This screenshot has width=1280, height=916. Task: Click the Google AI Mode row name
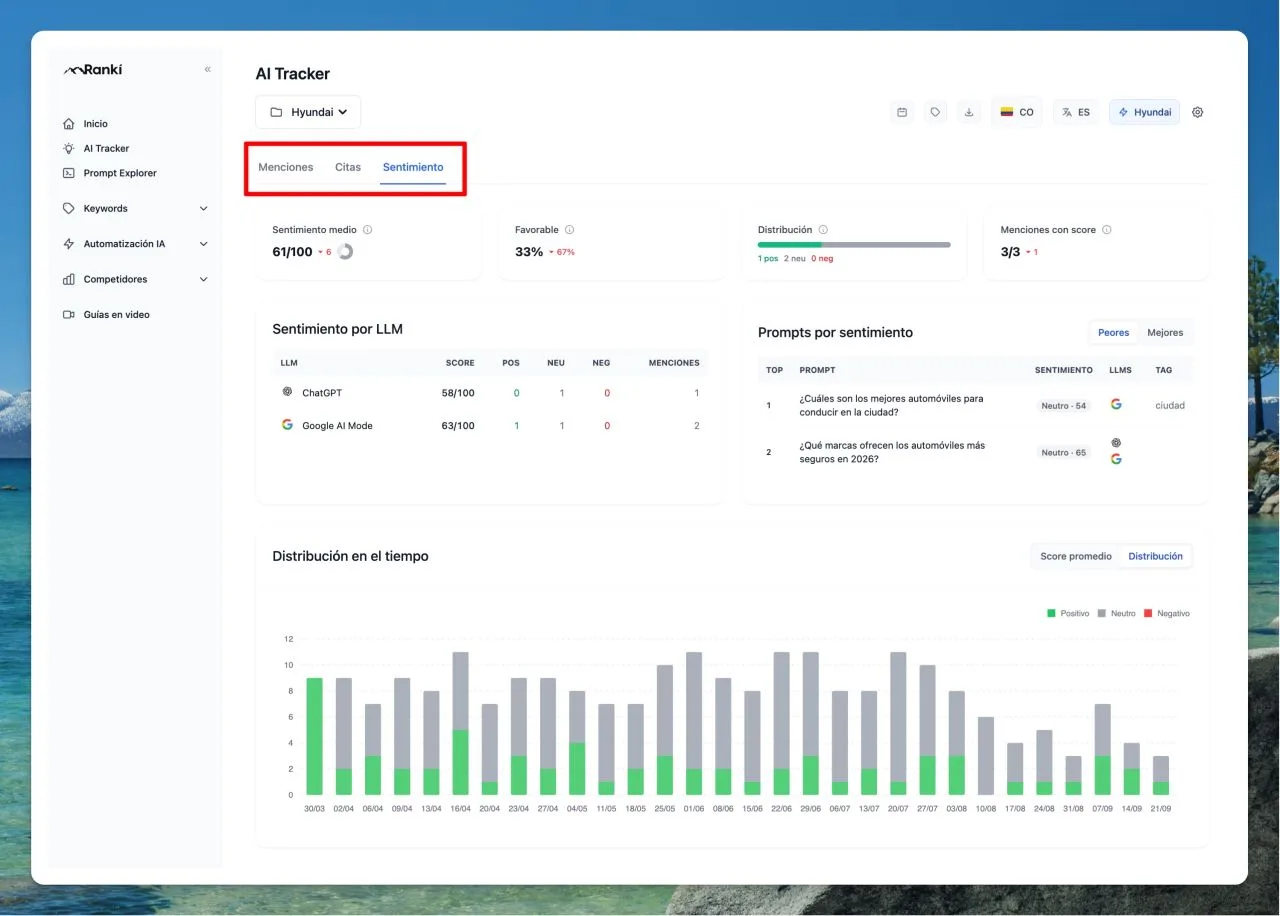coord(337,426)
